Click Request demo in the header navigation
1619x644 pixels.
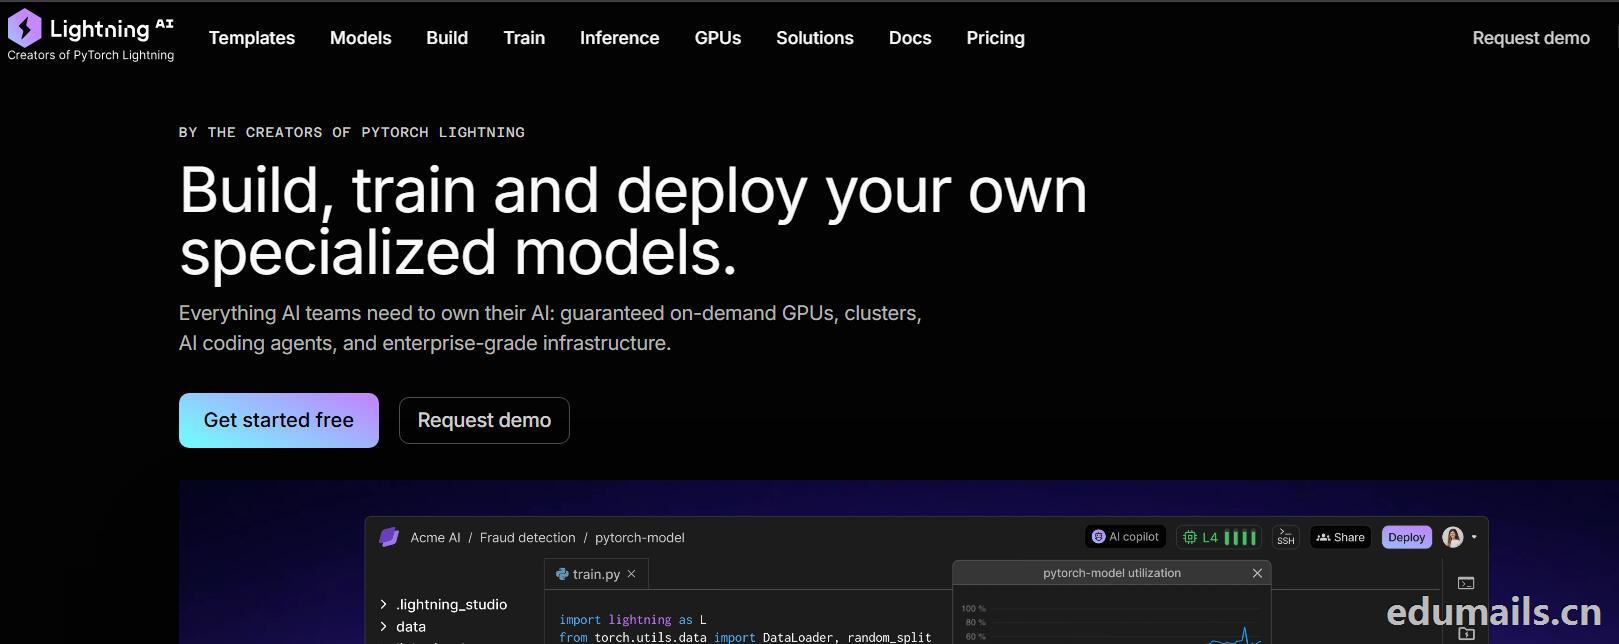click(1531, 38)
